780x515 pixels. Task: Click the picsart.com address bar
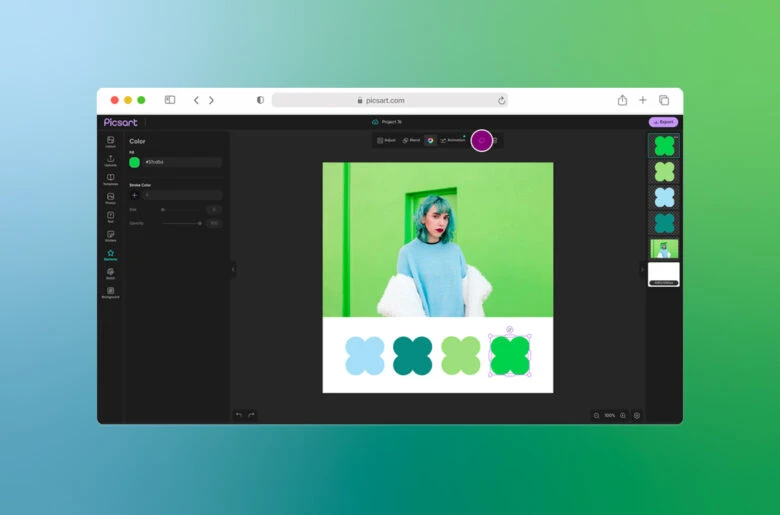(390, 101)
